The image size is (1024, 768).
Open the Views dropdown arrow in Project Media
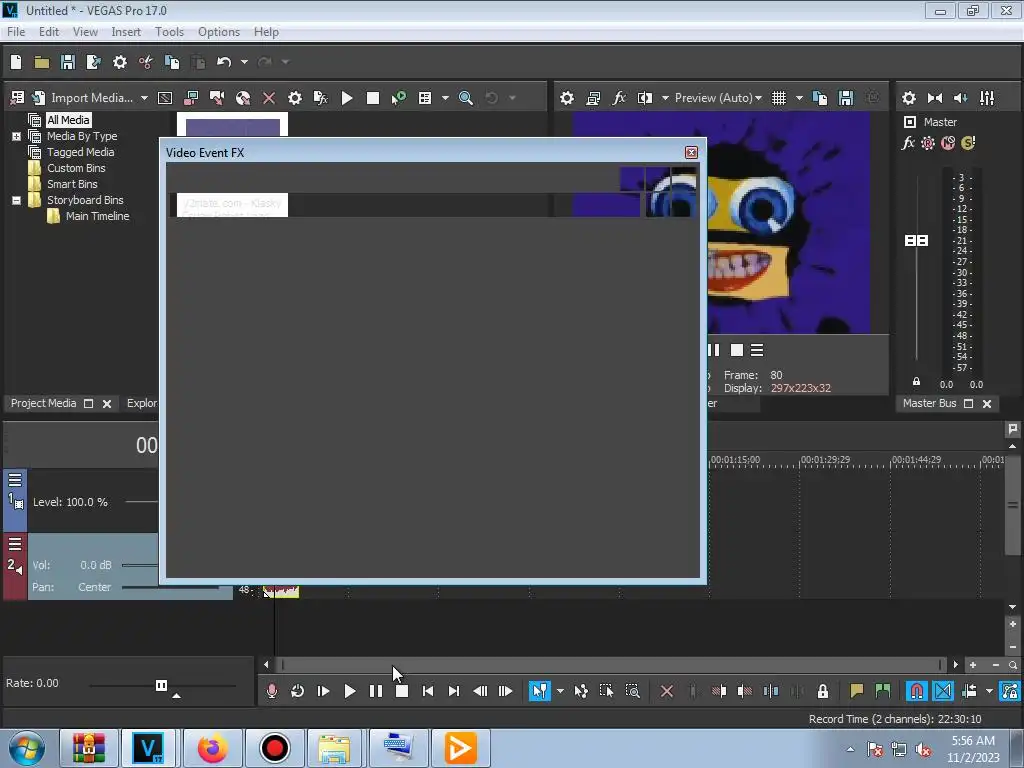tap(445, 98)
